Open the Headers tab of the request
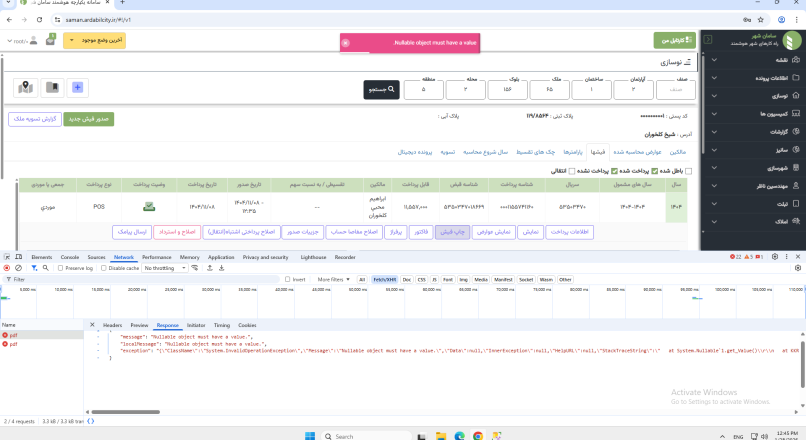 pyautogui.click(x=113, y=325)
